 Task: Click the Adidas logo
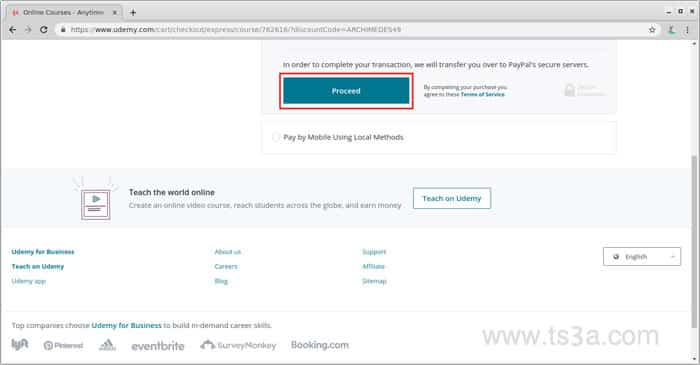(107, 344)
